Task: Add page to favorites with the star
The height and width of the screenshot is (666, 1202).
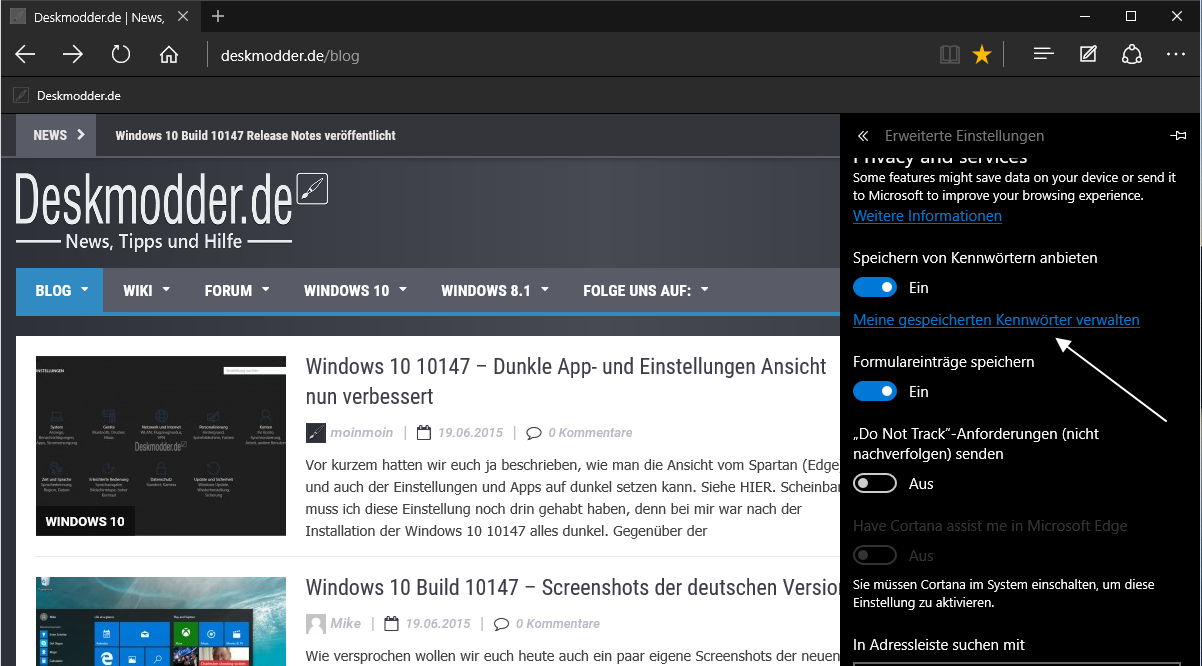Action: tap(982, 54)
